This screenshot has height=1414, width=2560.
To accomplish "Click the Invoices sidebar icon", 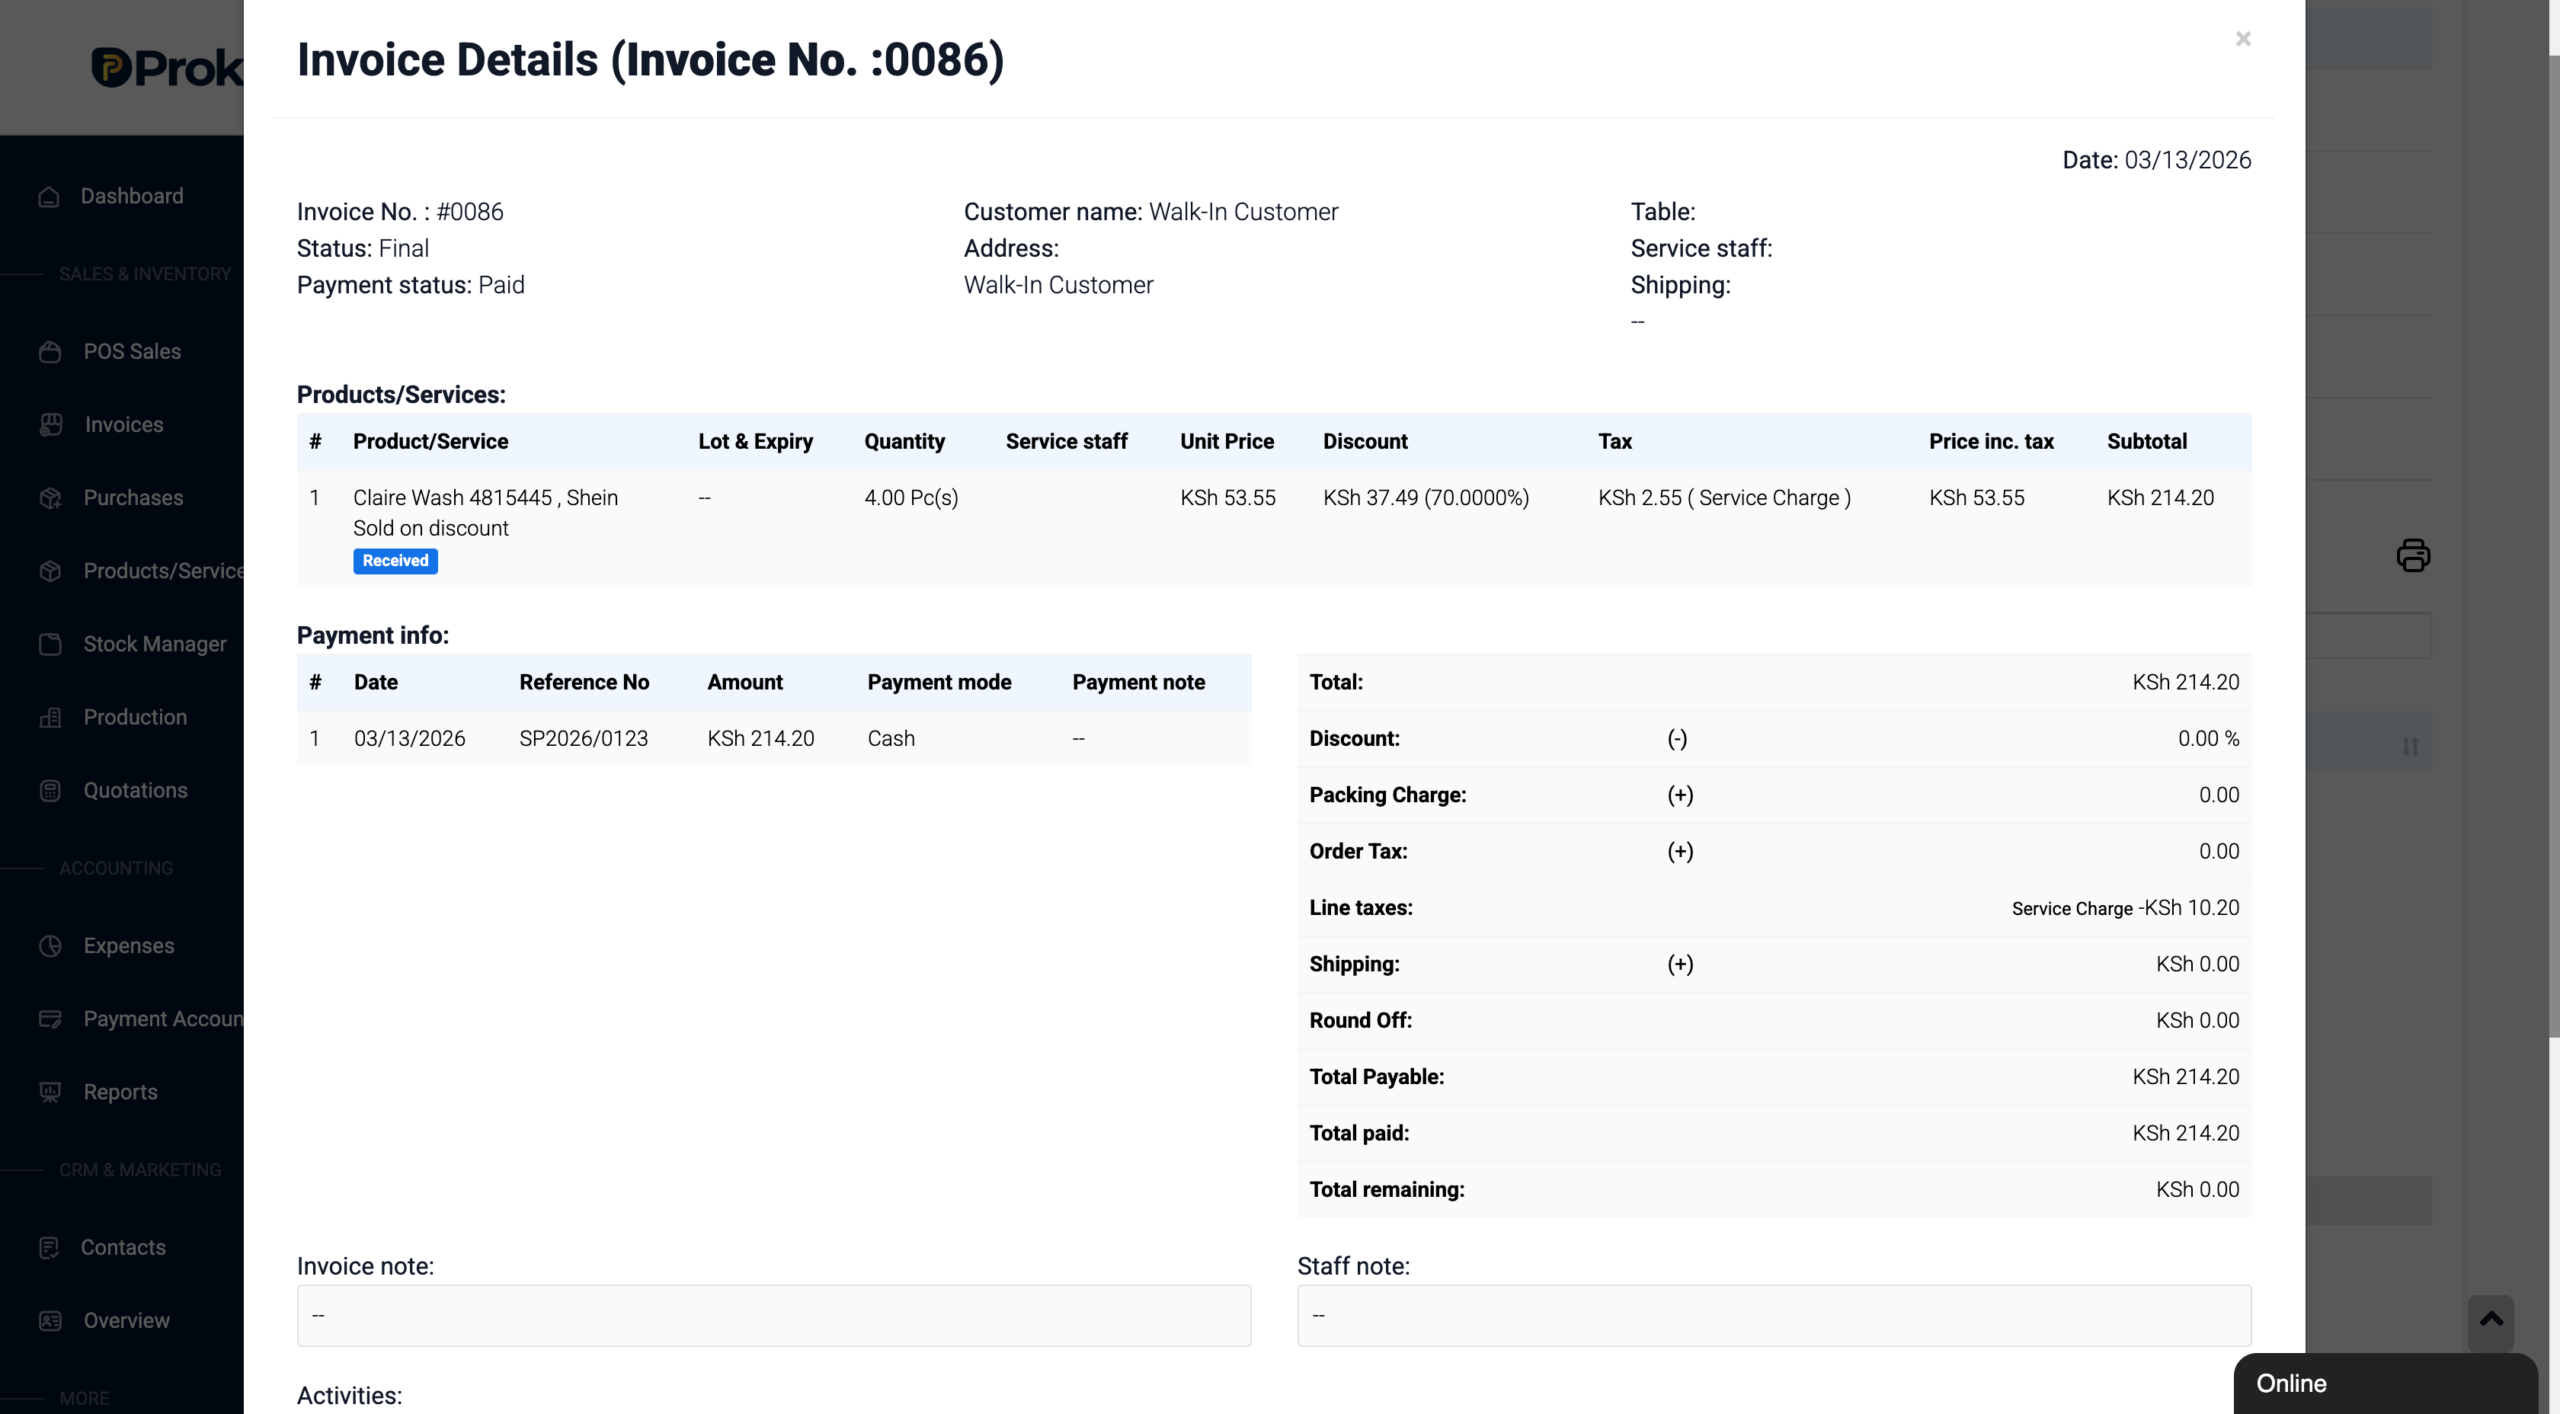I will [x=51, y=425].
